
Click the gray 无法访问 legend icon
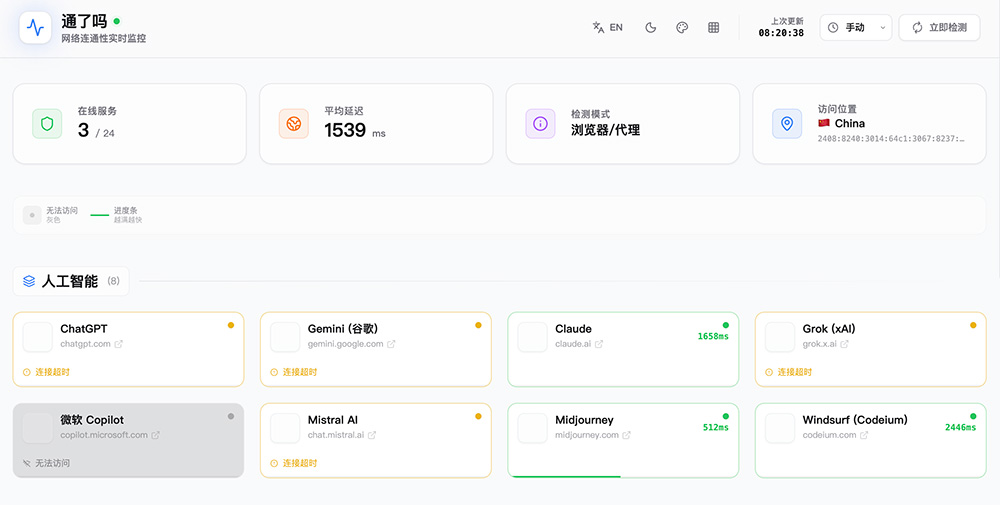click(33, 215)
